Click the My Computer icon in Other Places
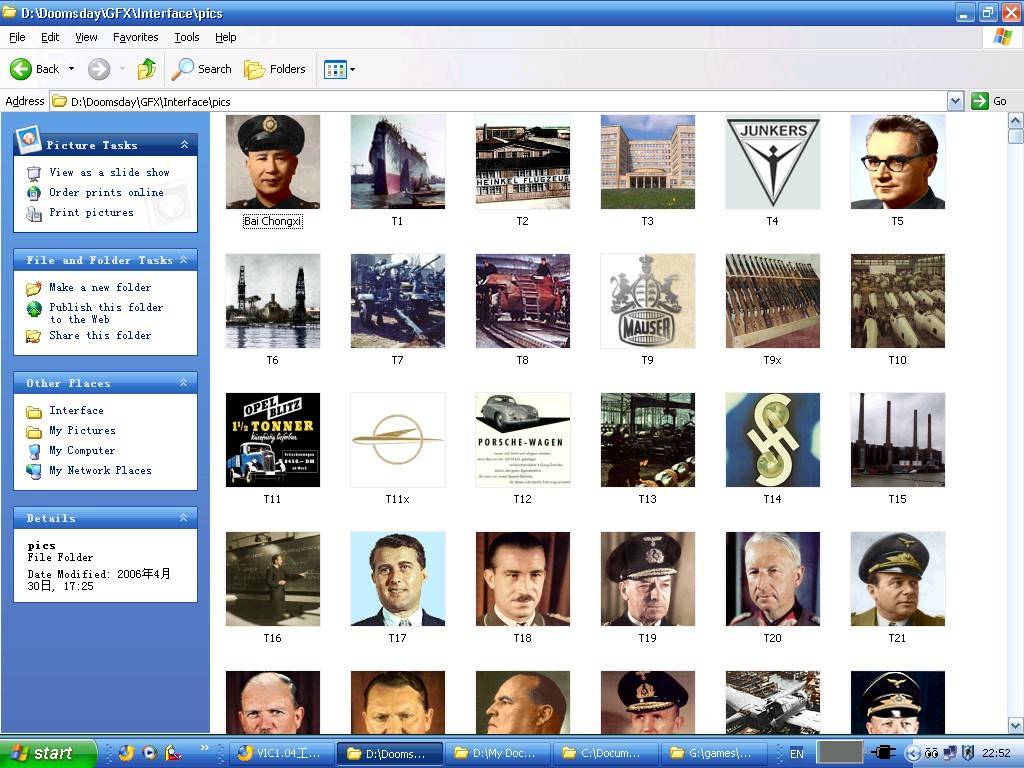Viewport: 1024px width, 768px height. (34, 451)
